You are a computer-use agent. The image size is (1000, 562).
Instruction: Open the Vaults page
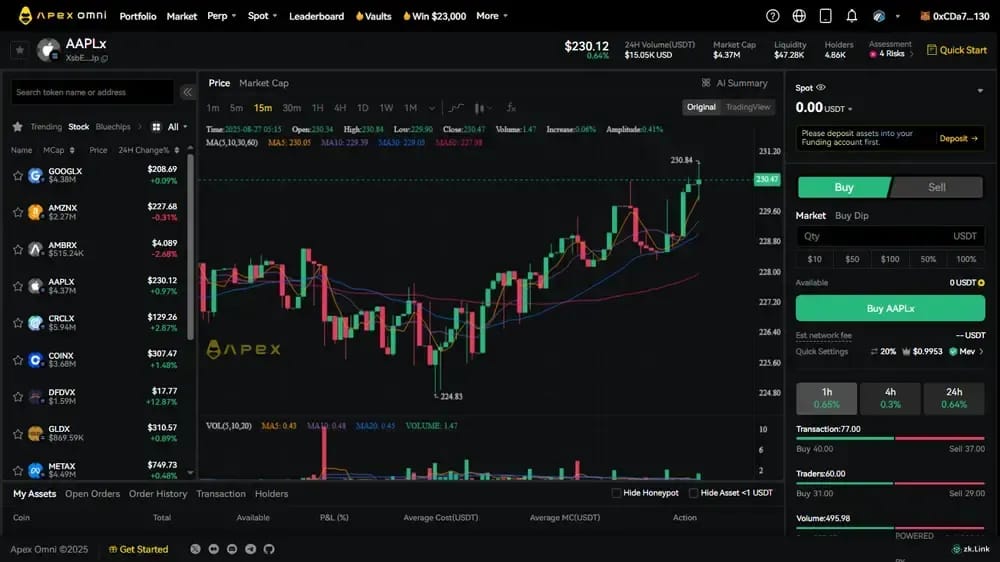374,16
